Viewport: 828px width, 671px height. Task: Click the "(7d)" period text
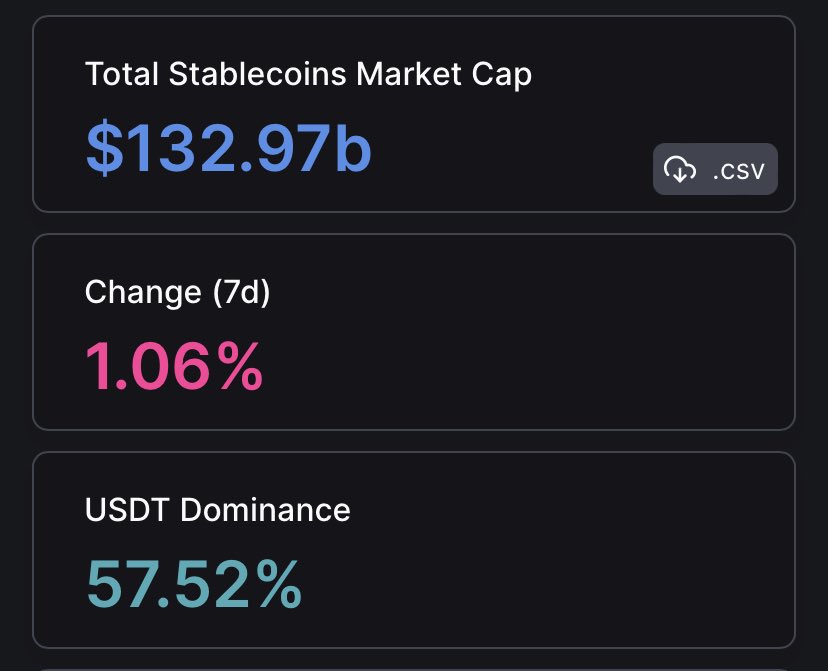239,292
